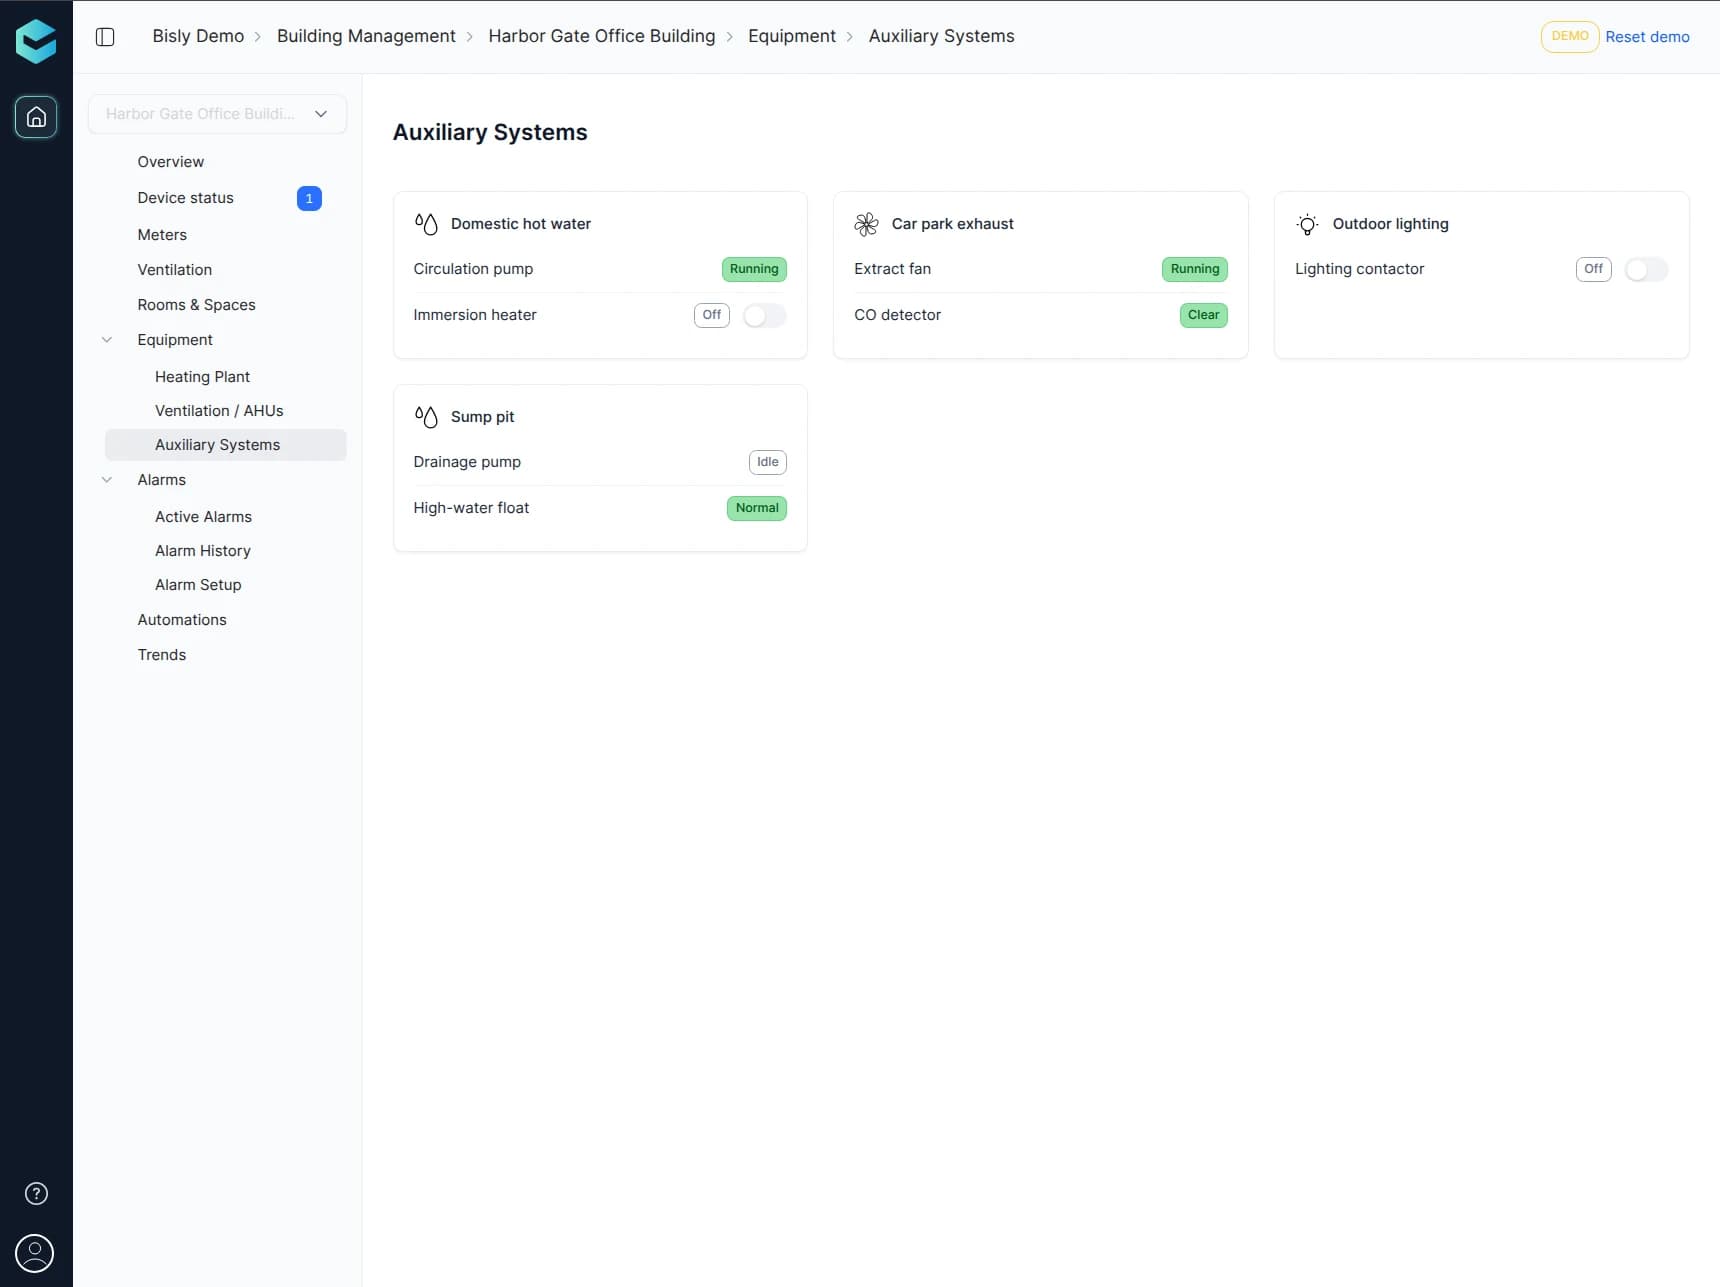Click Reset demo link
The image size is (1720, 1287).
(1647, 37)
